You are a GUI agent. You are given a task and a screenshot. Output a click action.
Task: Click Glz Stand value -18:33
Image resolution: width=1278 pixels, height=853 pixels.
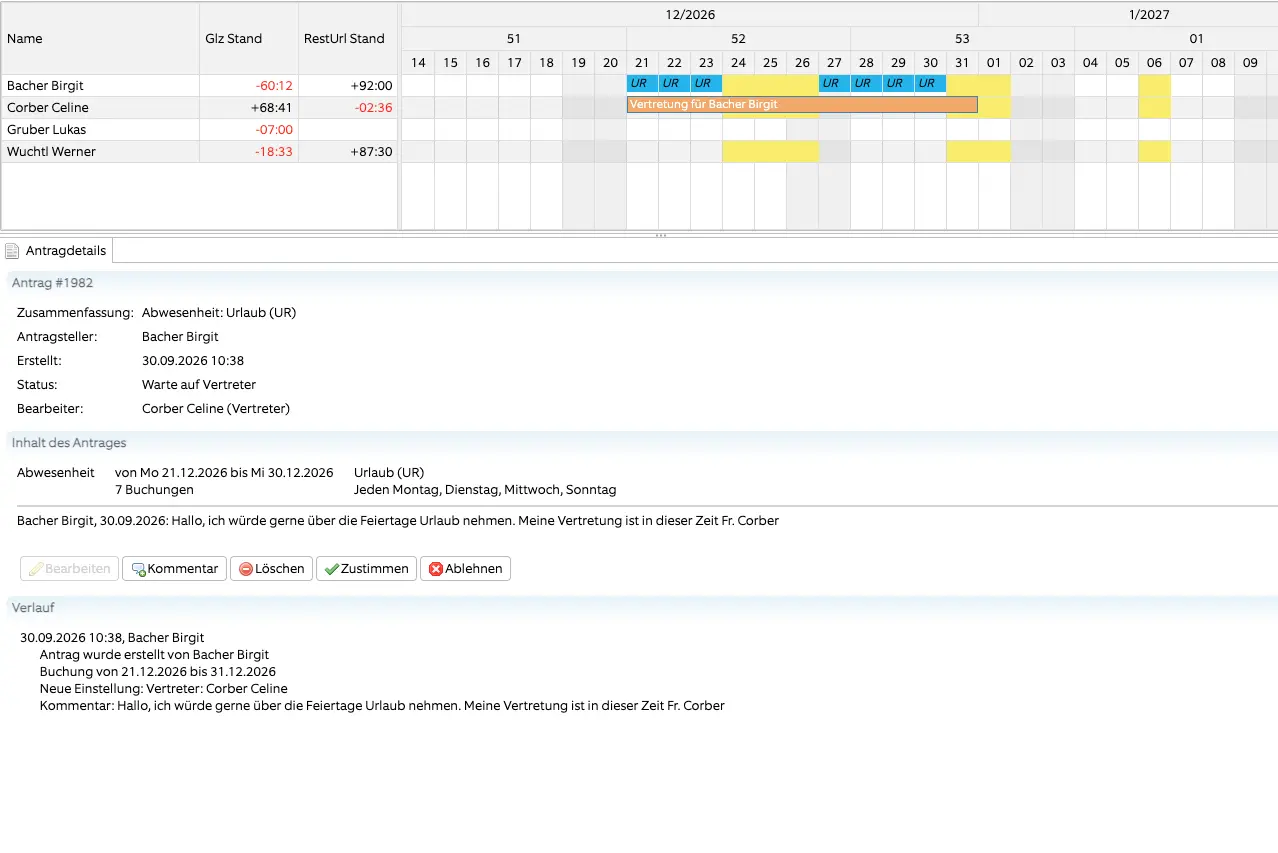coord(272,152)
